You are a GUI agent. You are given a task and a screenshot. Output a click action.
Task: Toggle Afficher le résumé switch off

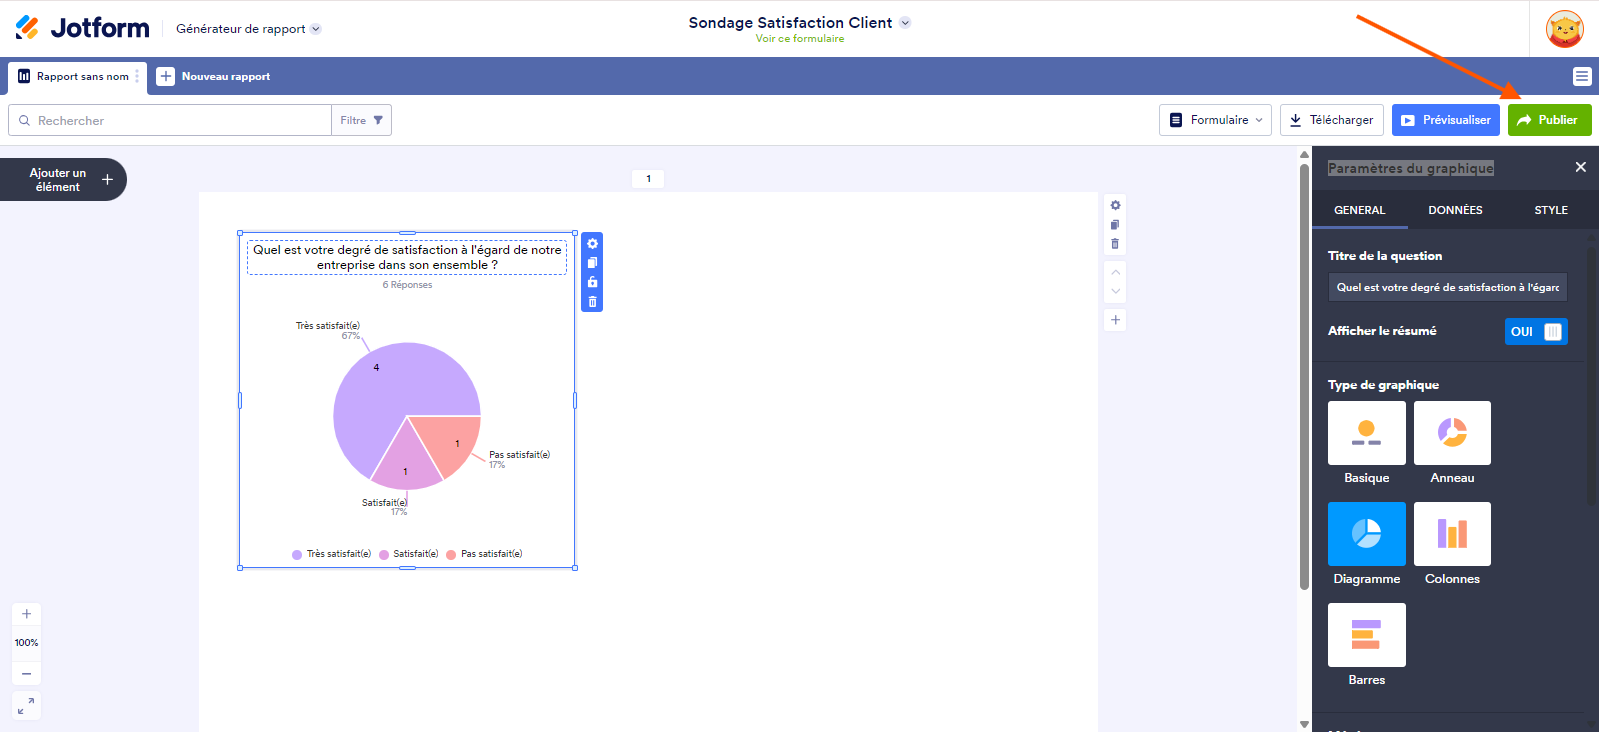tap(1536, 332)
